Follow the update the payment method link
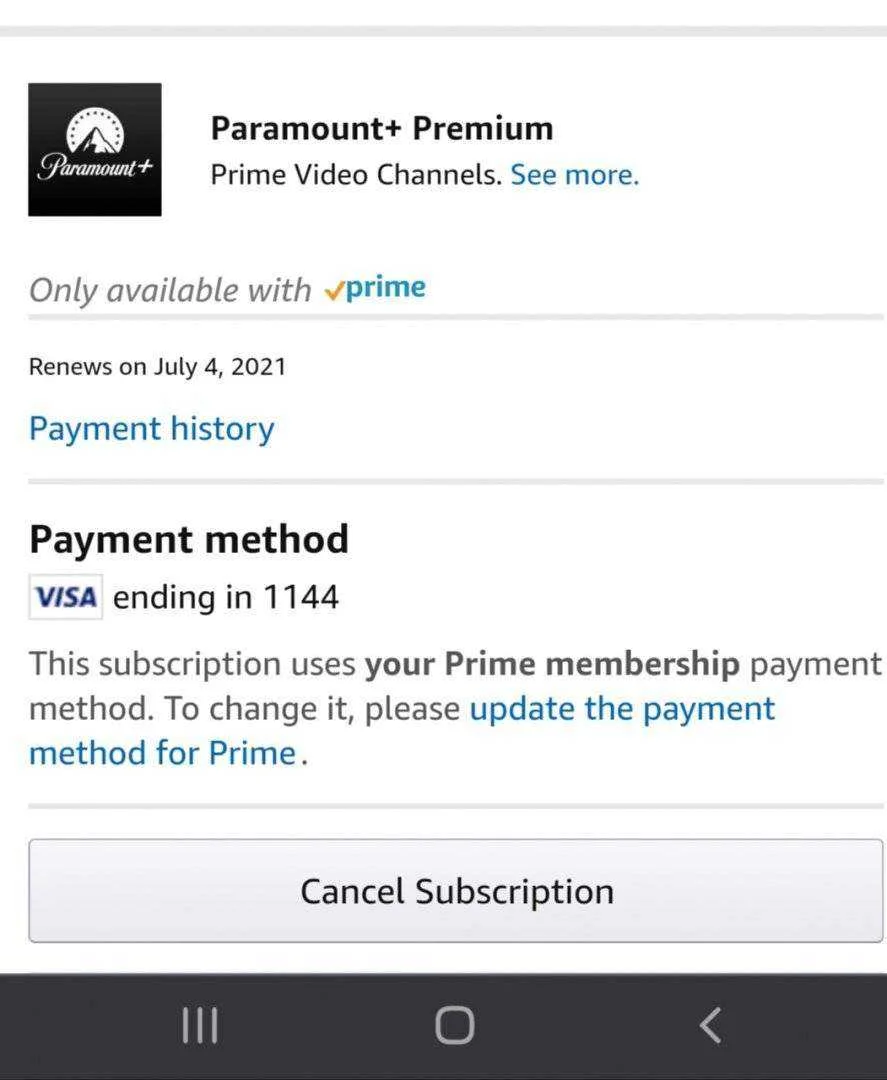 click(622, 709)
